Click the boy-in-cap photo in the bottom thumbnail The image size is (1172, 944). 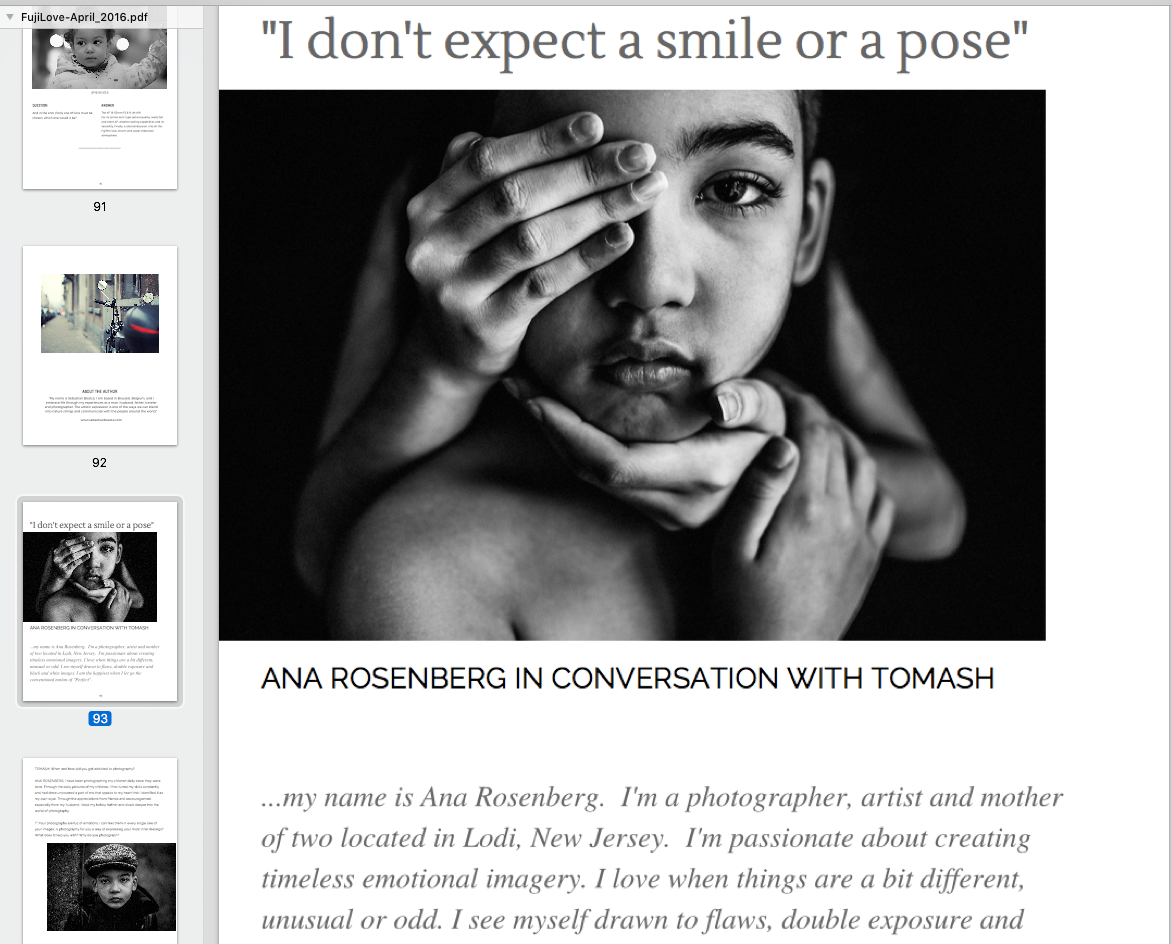tap(111, 886)
